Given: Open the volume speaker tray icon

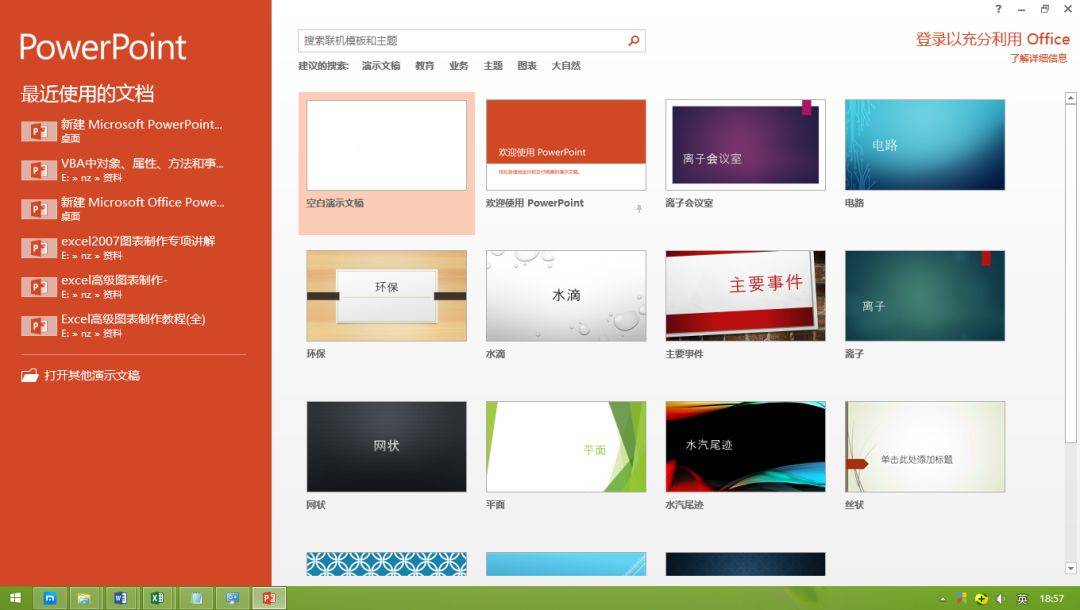Looking at the screenshot, I should (x=1001, y=599).
